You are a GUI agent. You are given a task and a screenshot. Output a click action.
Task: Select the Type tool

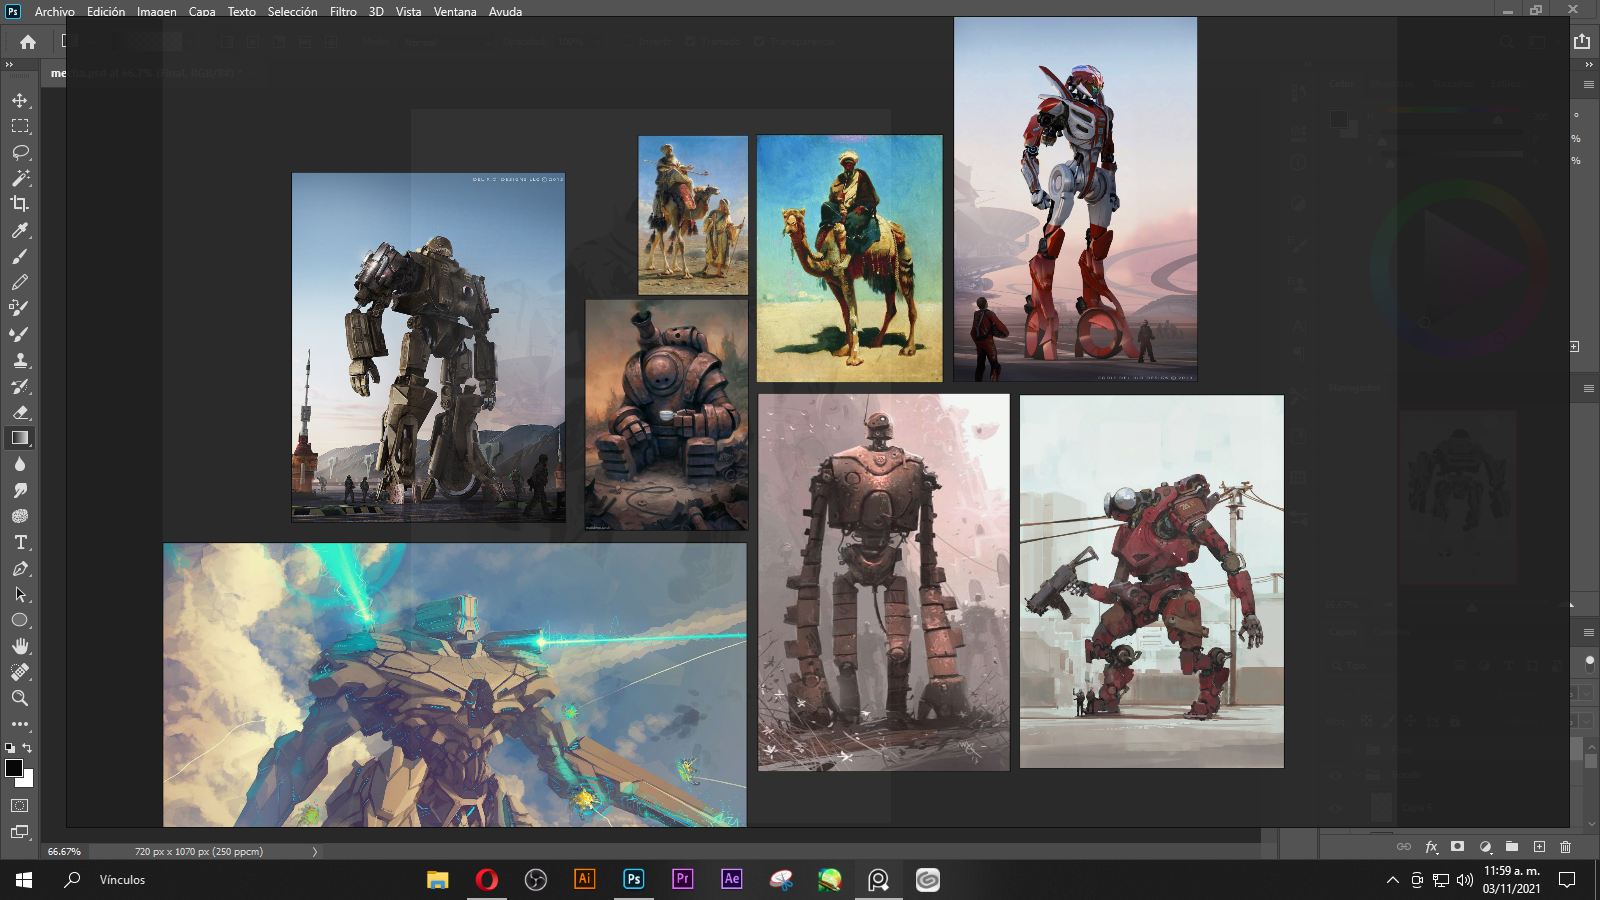pos(20,542)
